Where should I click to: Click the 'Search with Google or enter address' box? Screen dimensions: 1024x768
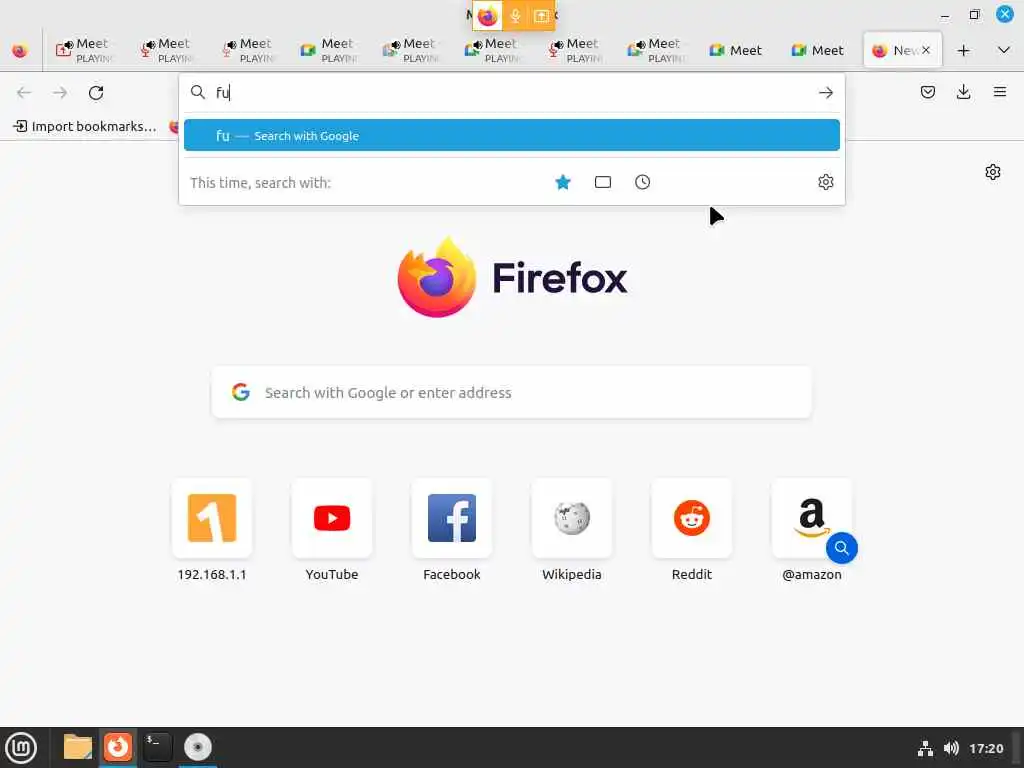[511, 392]
